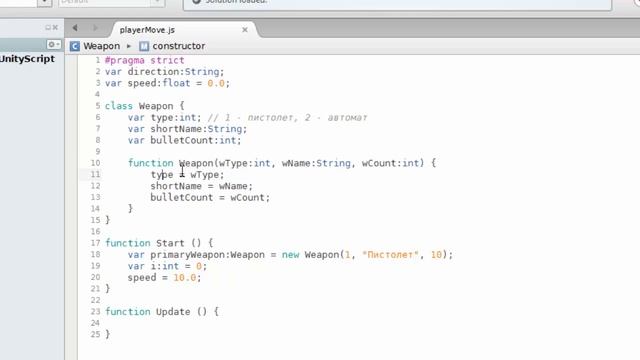Click line number 18 in the gutter
Viewport: 640px width, 360px height.
click(95, 254)
